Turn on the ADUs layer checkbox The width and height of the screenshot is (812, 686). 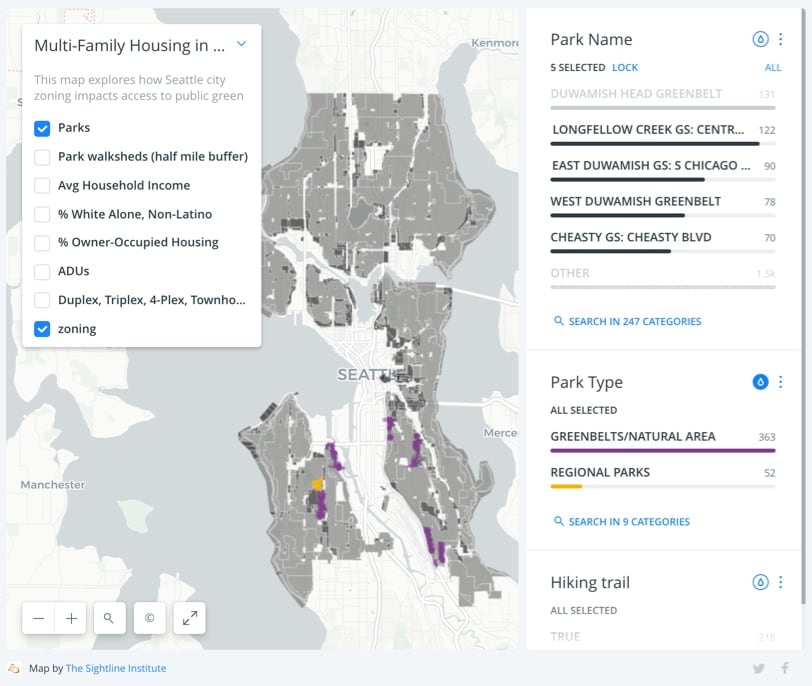42,271
